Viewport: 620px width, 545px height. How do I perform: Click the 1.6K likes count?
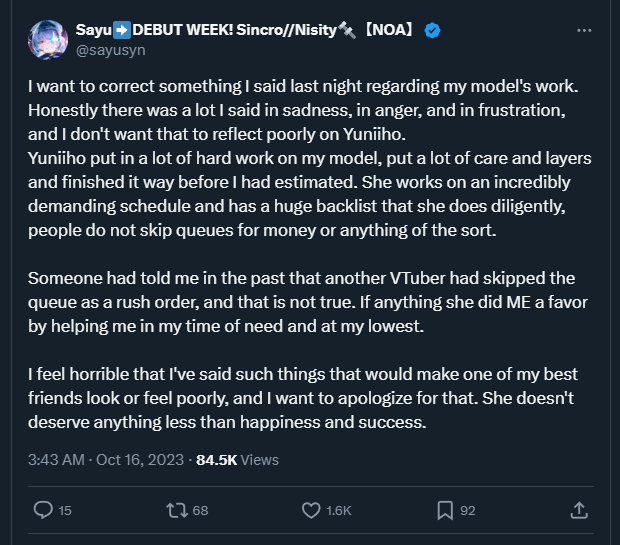pos(339,511)
